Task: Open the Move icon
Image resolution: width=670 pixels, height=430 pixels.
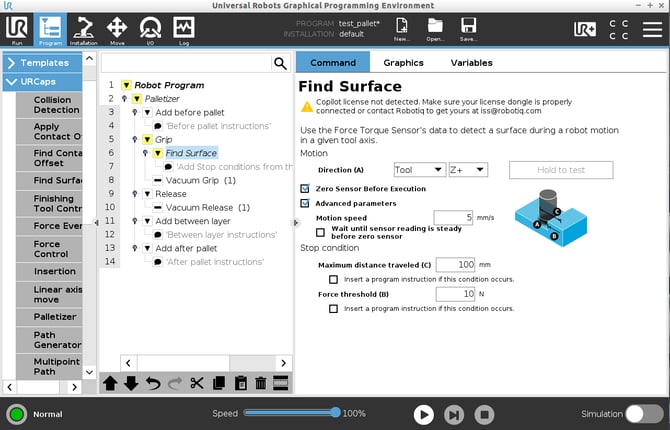Action: (x=117, y=29)
